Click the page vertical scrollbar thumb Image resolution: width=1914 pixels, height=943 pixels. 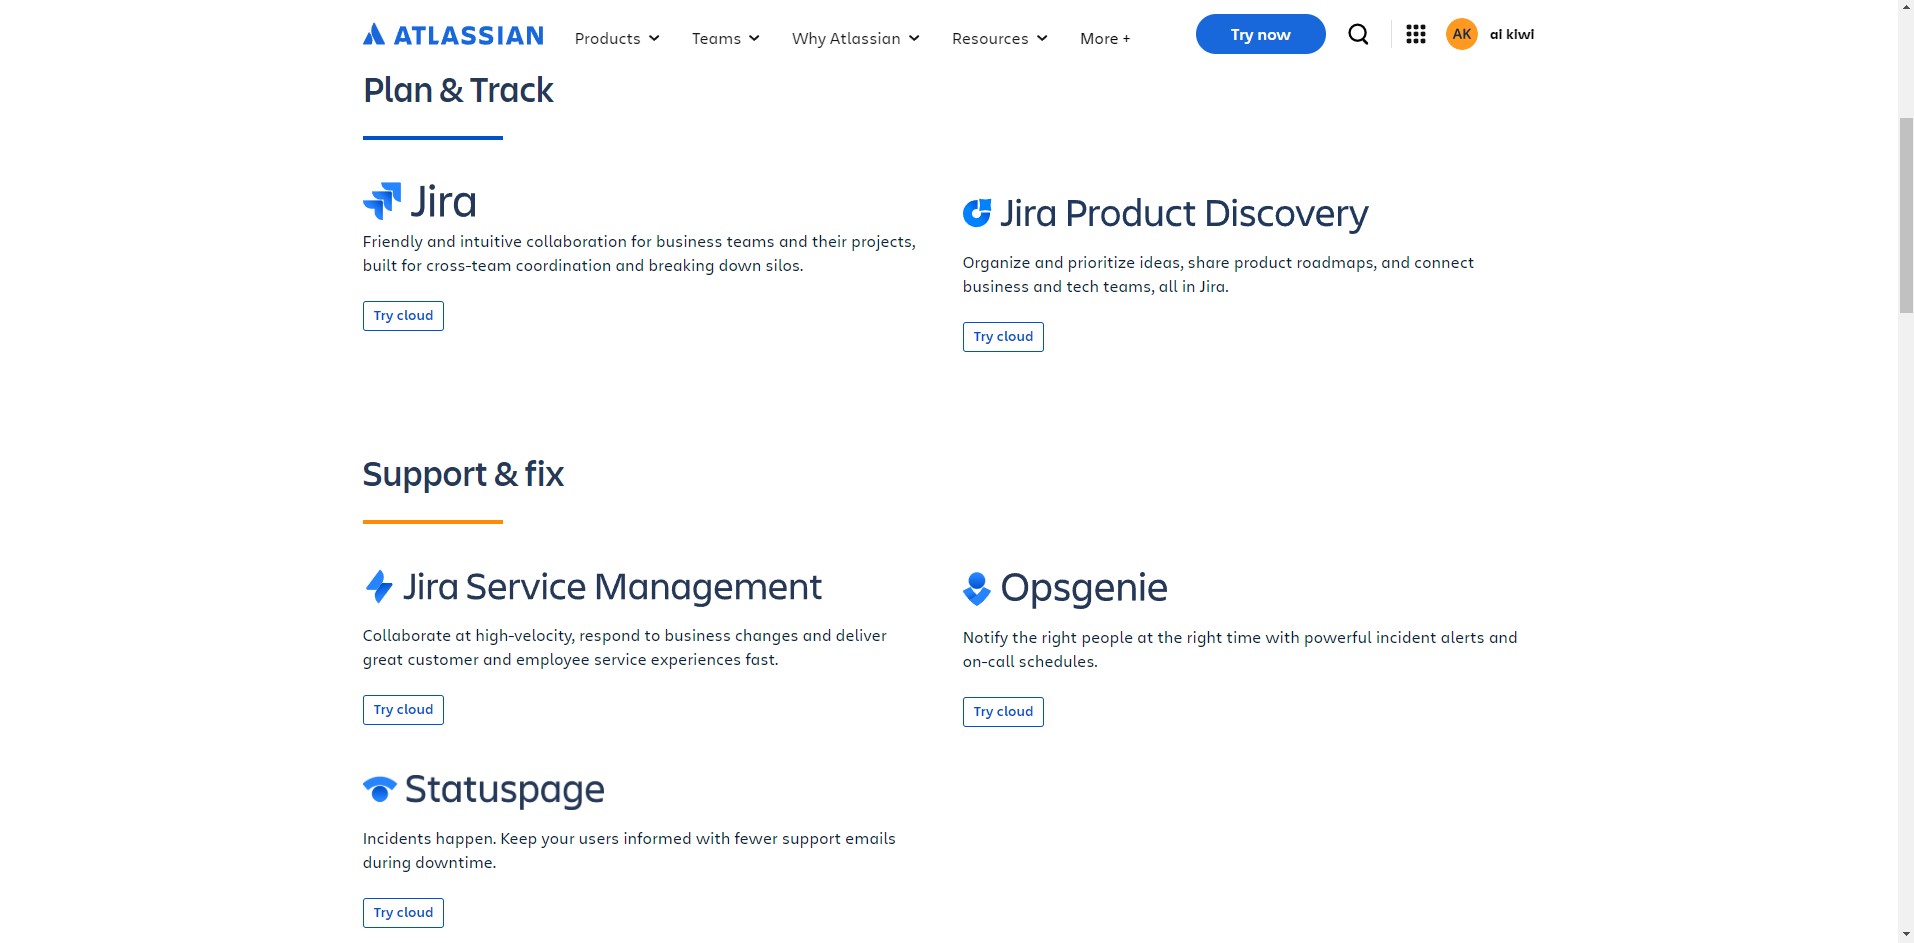coord(1906,215)
